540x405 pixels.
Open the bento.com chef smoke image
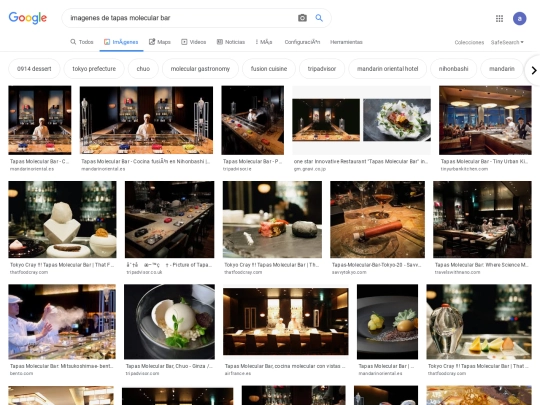[x=62, y=322]
